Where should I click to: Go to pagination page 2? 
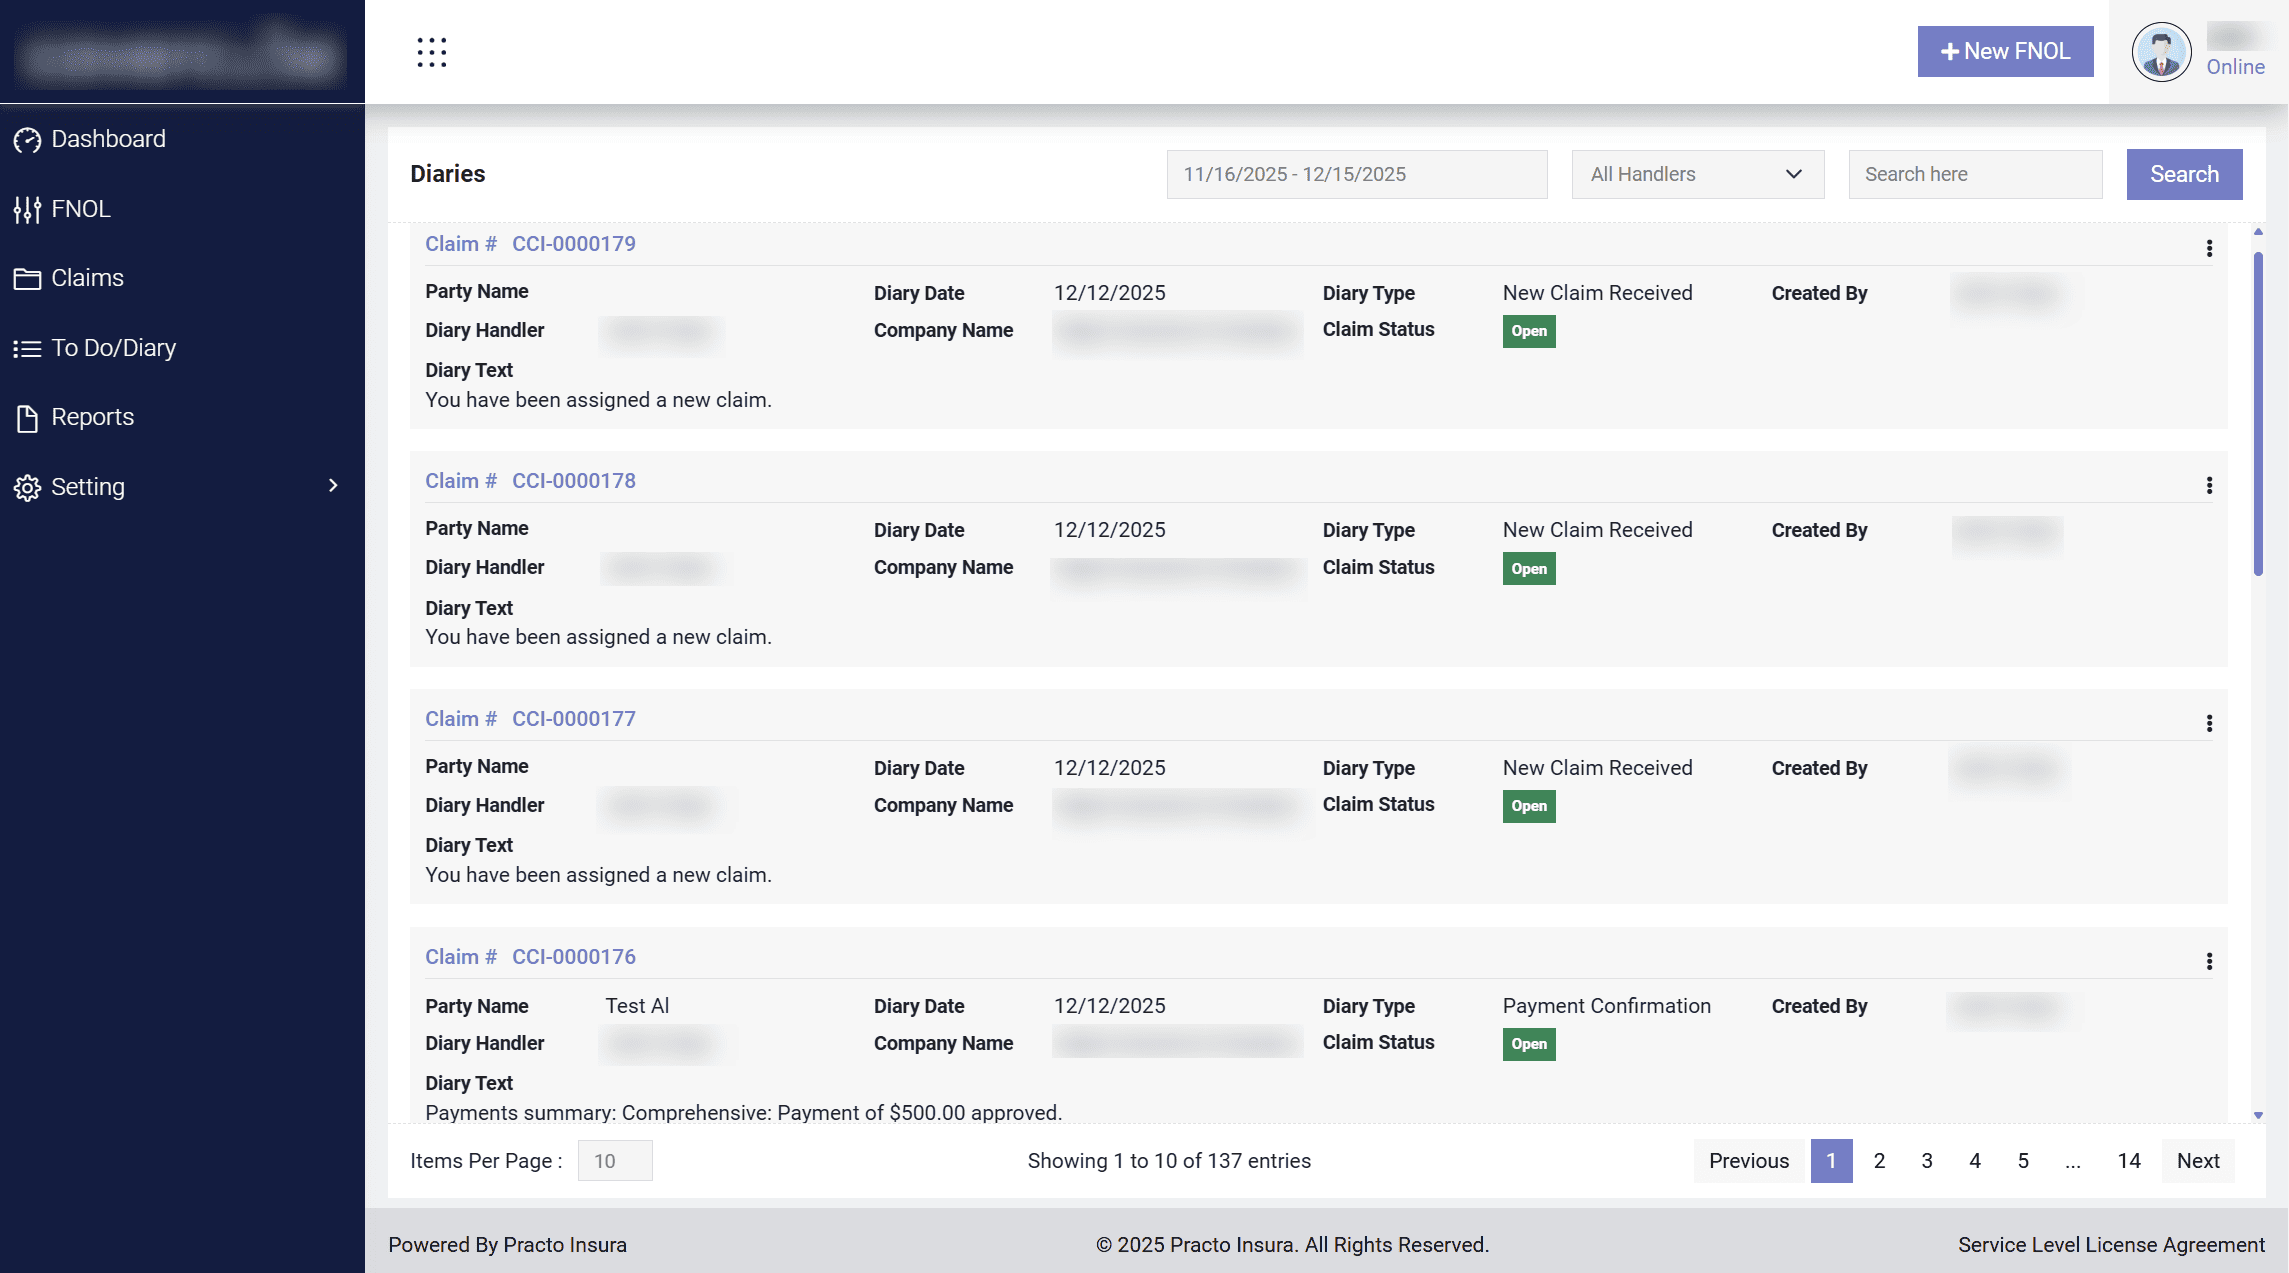1879,1161
